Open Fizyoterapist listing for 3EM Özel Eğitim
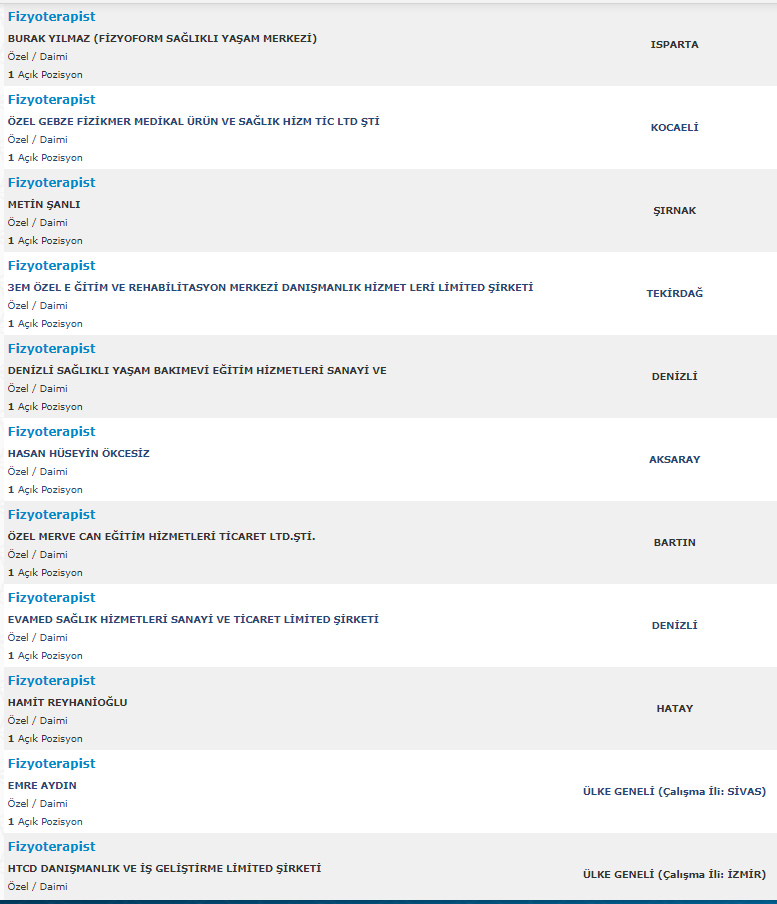777x904 pixels. [51, 266]
